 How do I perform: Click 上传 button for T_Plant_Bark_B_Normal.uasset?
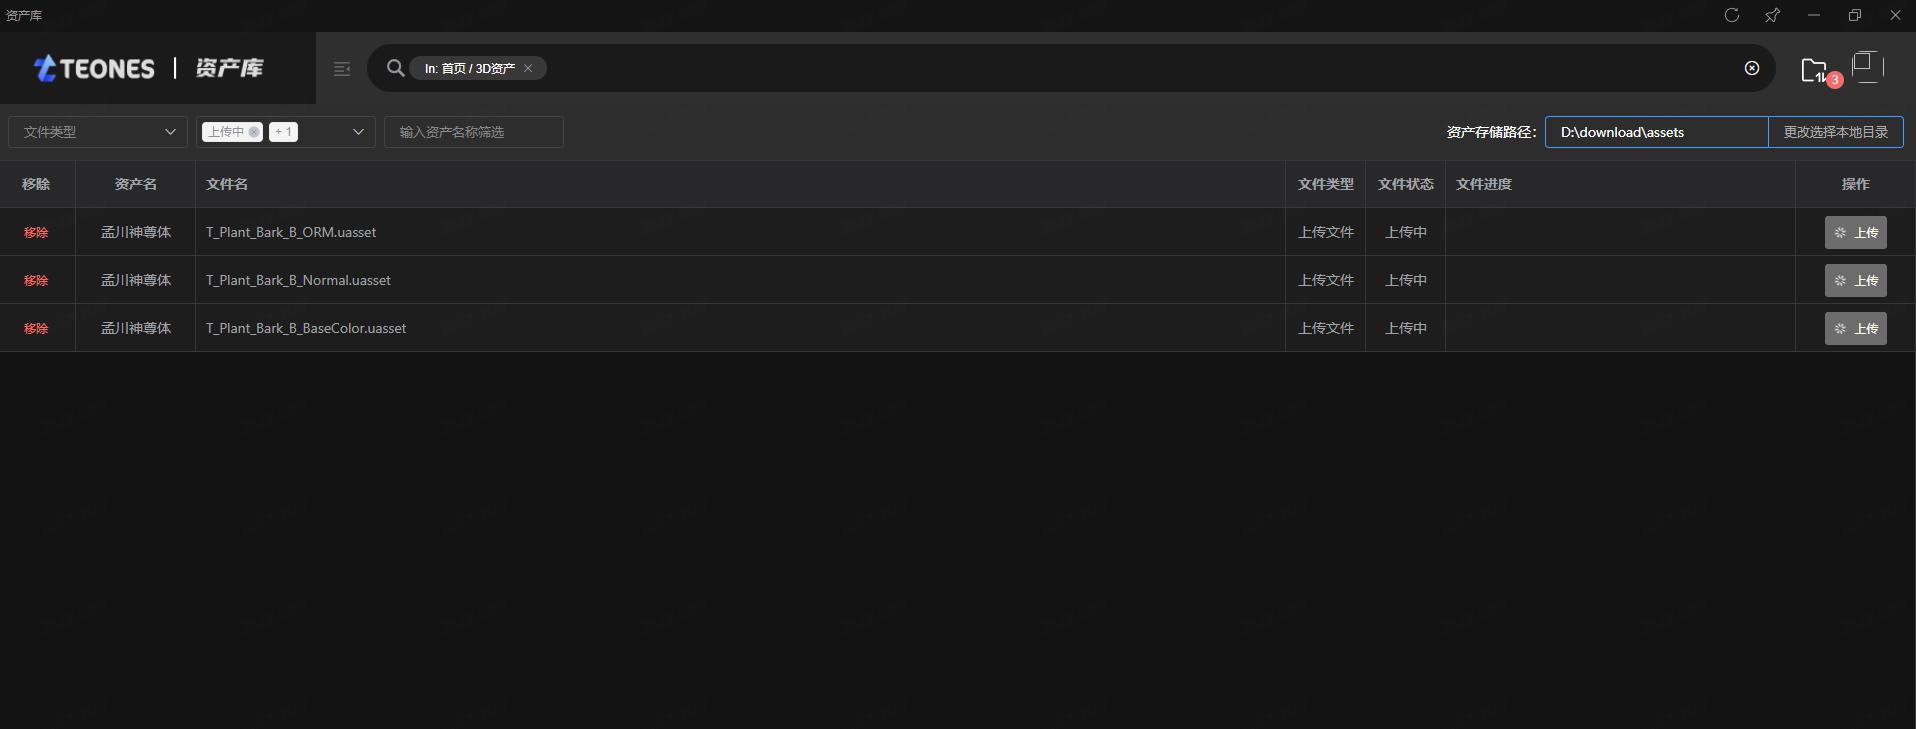(x=1855, y=281)
